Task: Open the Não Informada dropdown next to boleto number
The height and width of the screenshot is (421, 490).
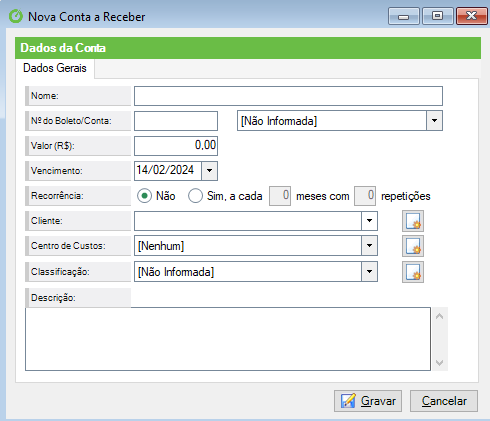Action: (434, 121)
